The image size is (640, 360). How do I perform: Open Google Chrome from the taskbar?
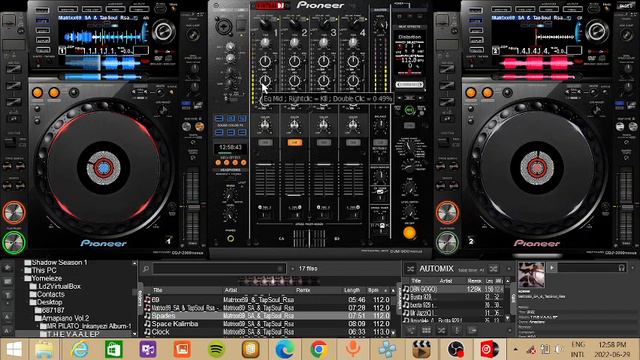pos(319,349)
